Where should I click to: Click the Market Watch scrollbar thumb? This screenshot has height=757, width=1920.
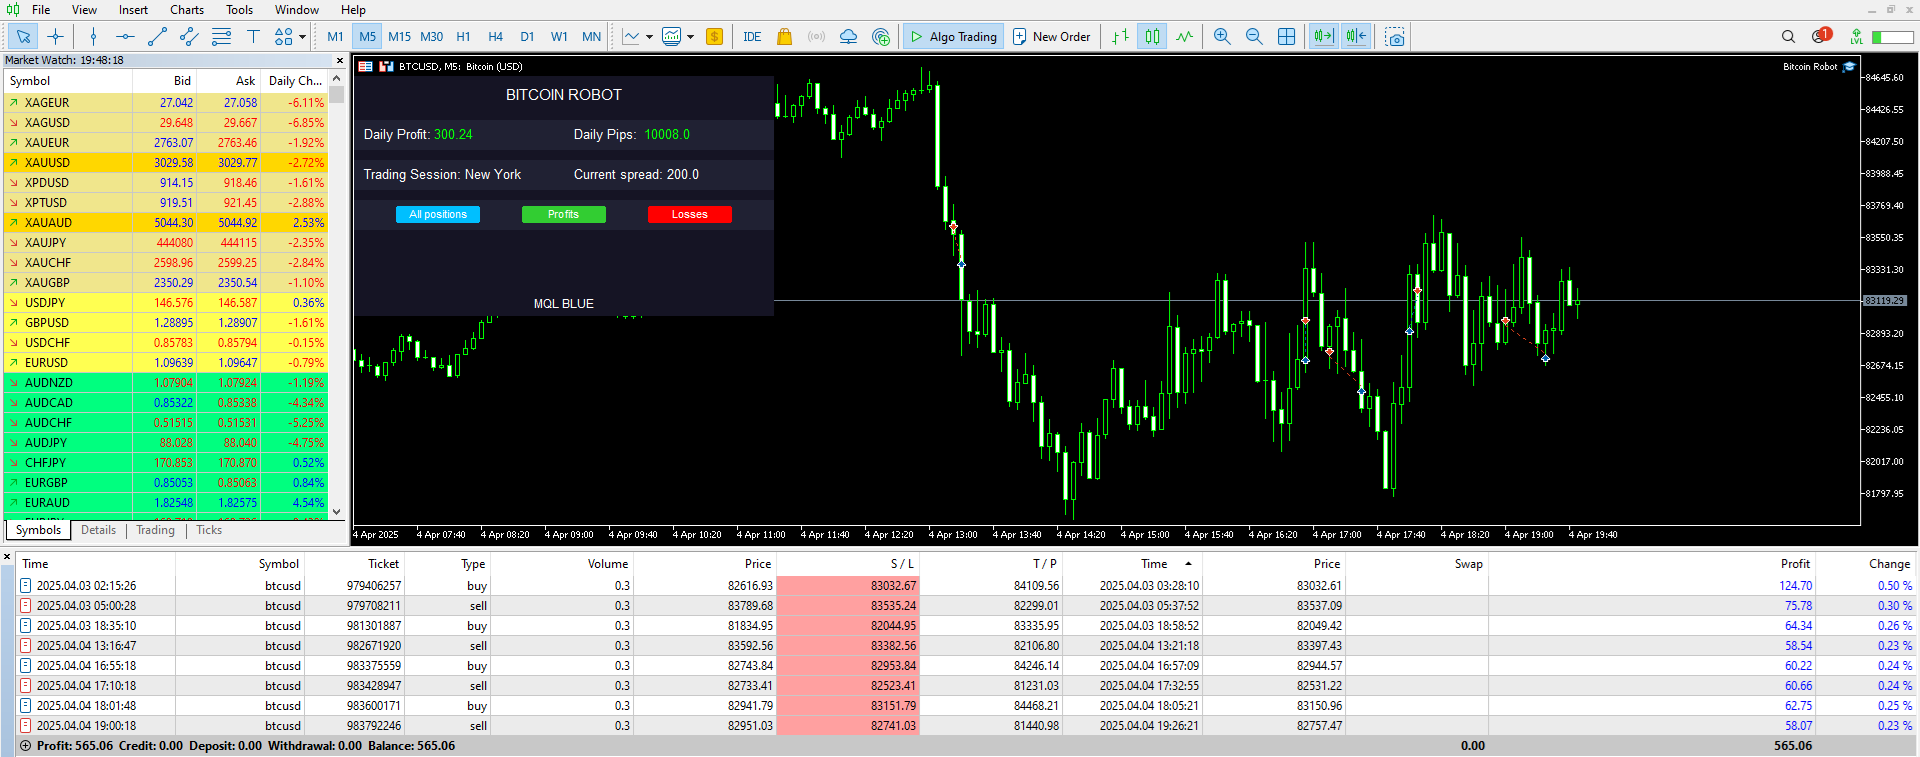click(337, 94)
